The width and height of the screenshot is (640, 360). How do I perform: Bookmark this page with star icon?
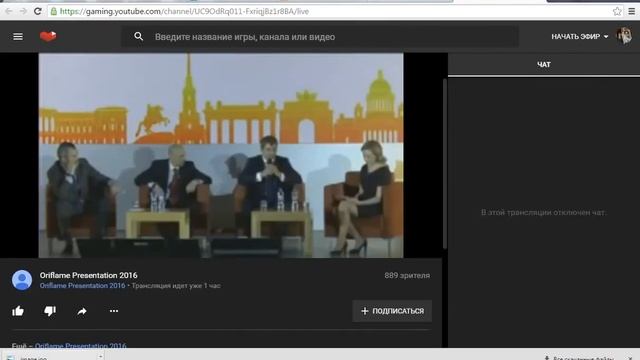click(x=617, y=11)
